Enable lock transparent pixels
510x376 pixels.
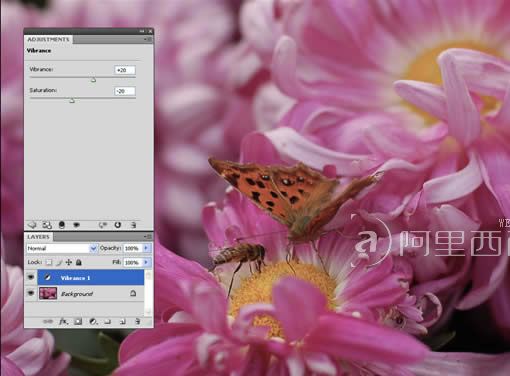[x=49, y=262]
